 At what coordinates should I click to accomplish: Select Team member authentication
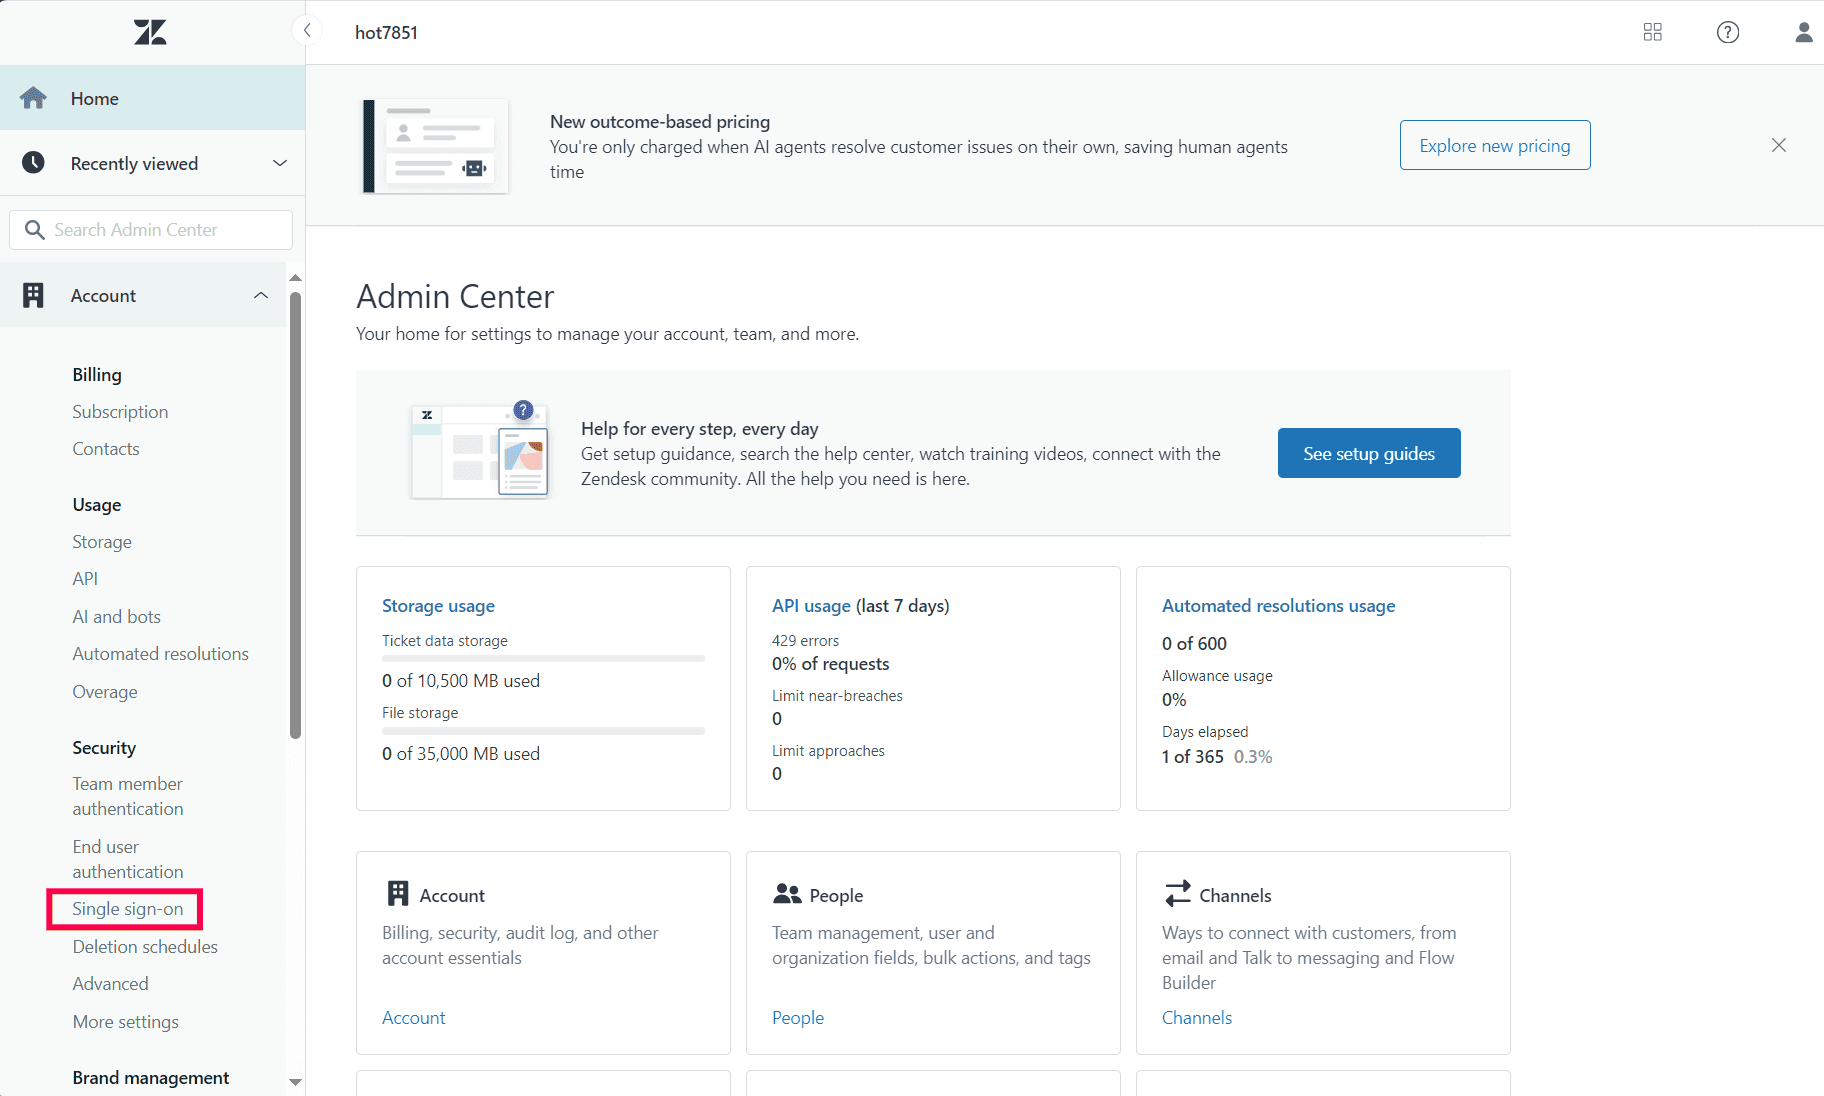127,796
